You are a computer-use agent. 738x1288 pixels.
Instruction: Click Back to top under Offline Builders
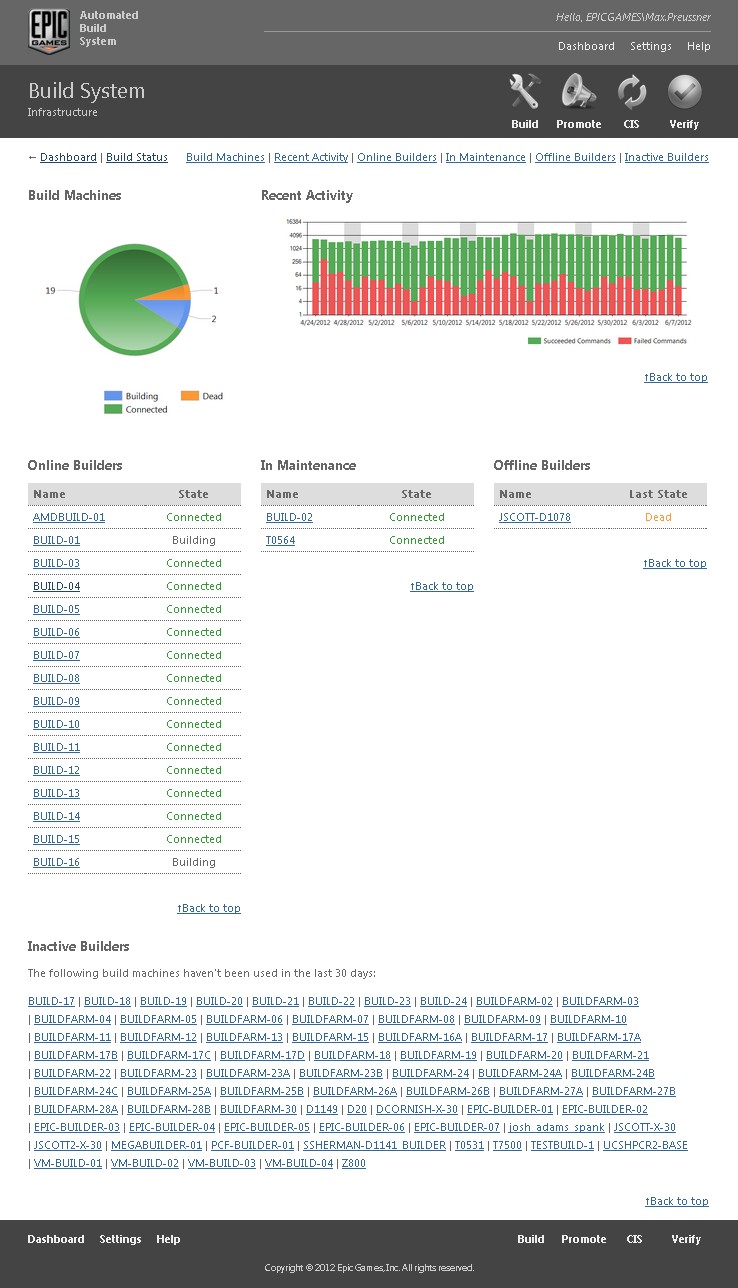pos(675,563)
